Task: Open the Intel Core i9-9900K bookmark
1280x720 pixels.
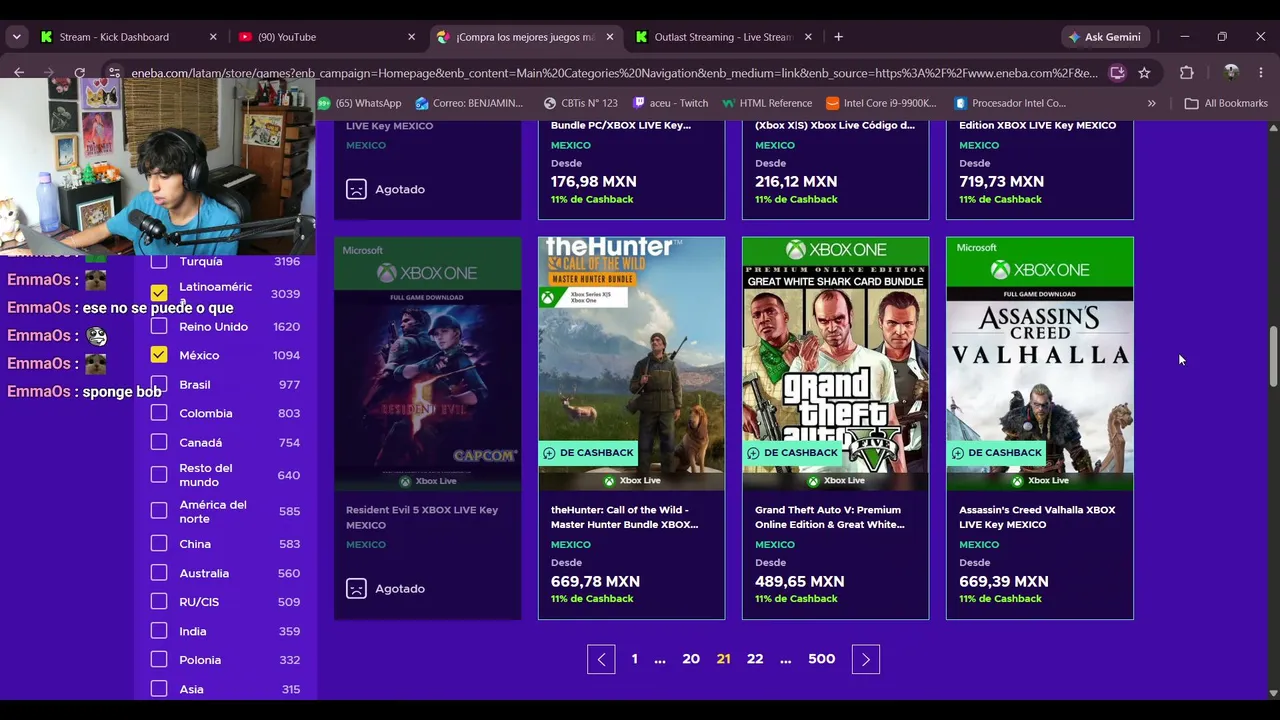Action: pyautogui.click(x=882, y=103)
